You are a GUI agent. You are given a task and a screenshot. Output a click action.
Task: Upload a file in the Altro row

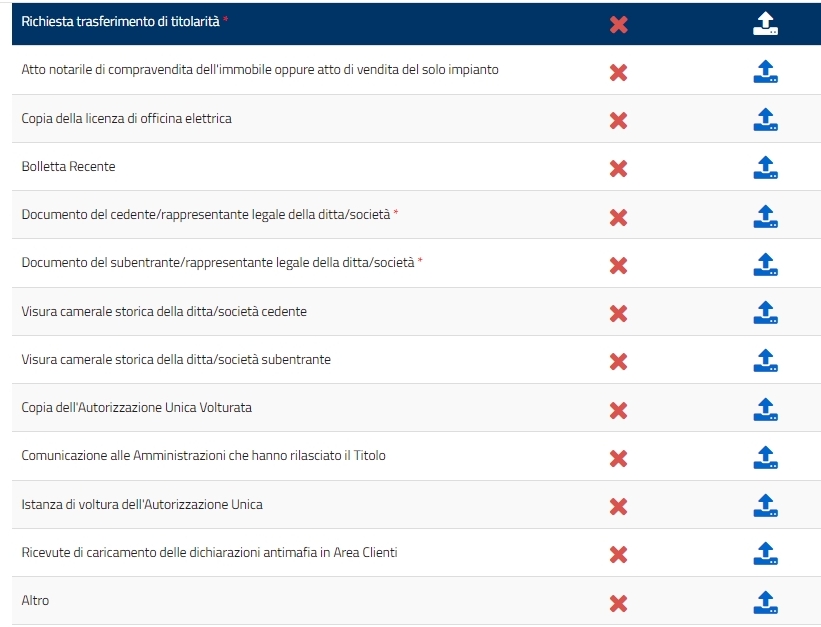point(765,603)
